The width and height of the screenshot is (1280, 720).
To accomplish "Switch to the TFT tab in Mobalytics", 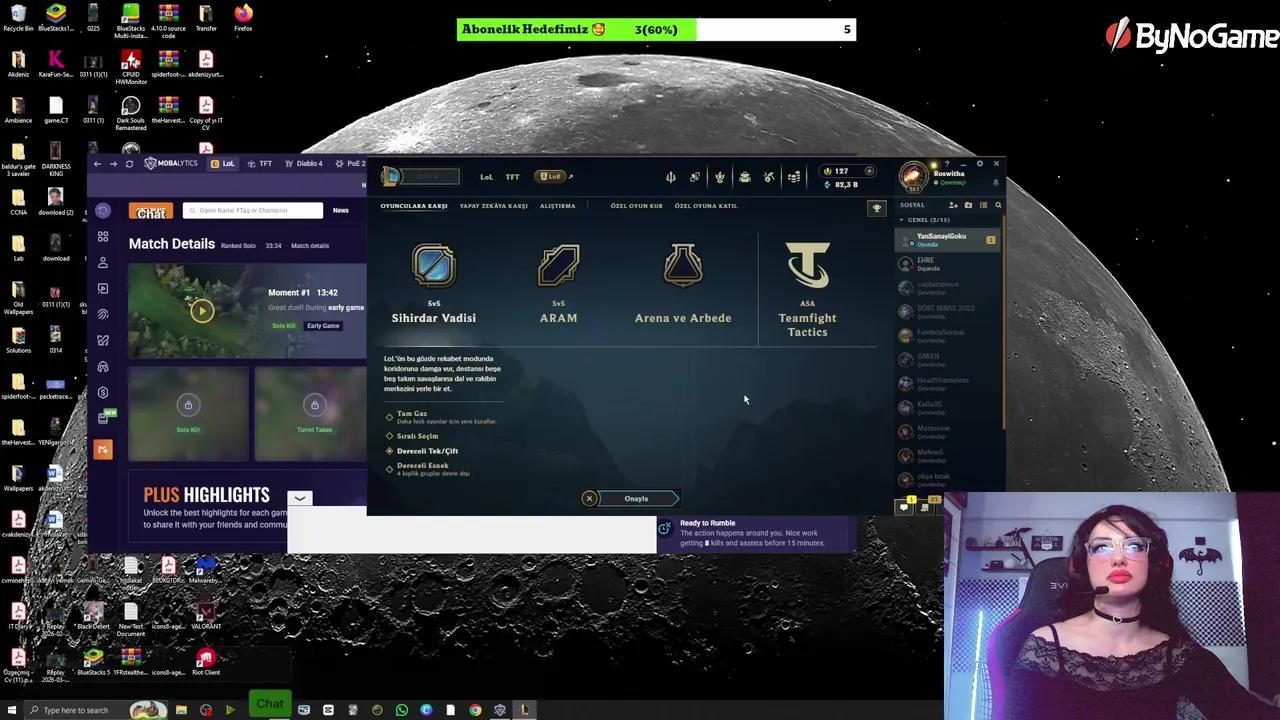I will 263,163.
